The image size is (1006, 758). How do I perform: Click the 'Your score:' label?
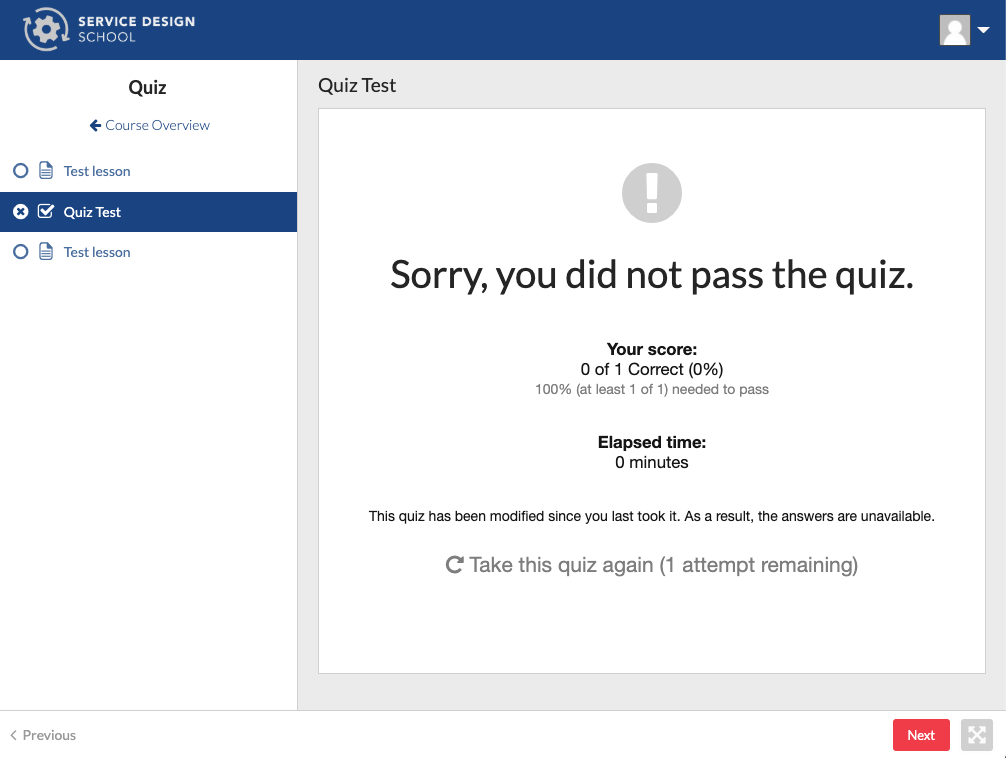(652, 349)
